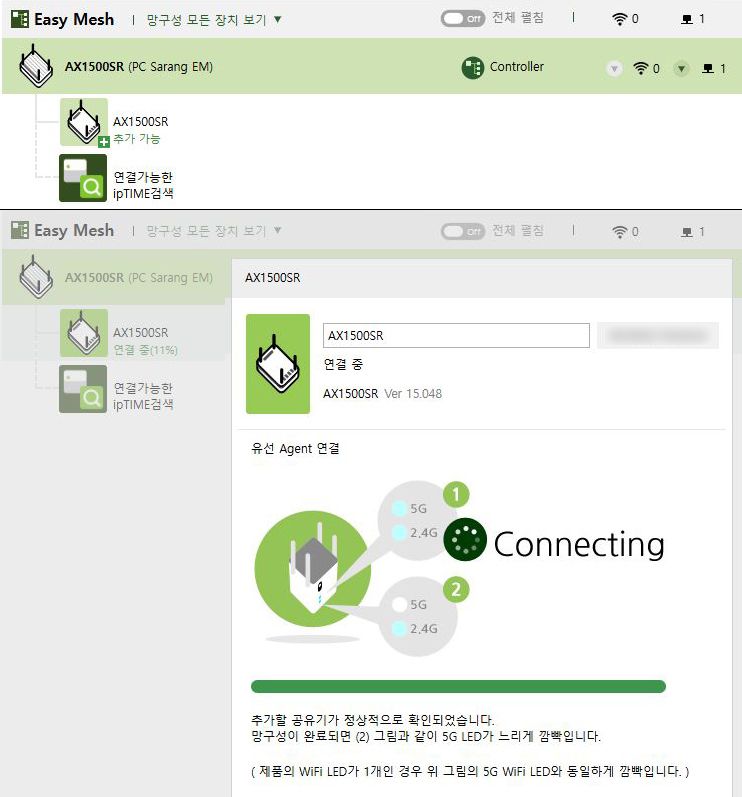Click the blurred button next to name field

pos(658,335)
